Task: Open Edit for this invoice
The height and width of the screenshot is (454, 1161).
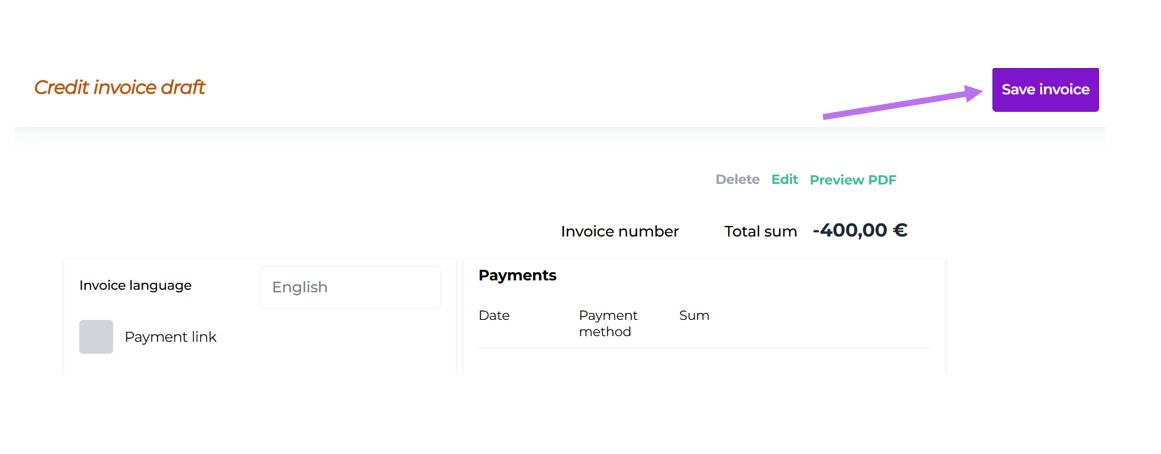Action: (784, 180)
